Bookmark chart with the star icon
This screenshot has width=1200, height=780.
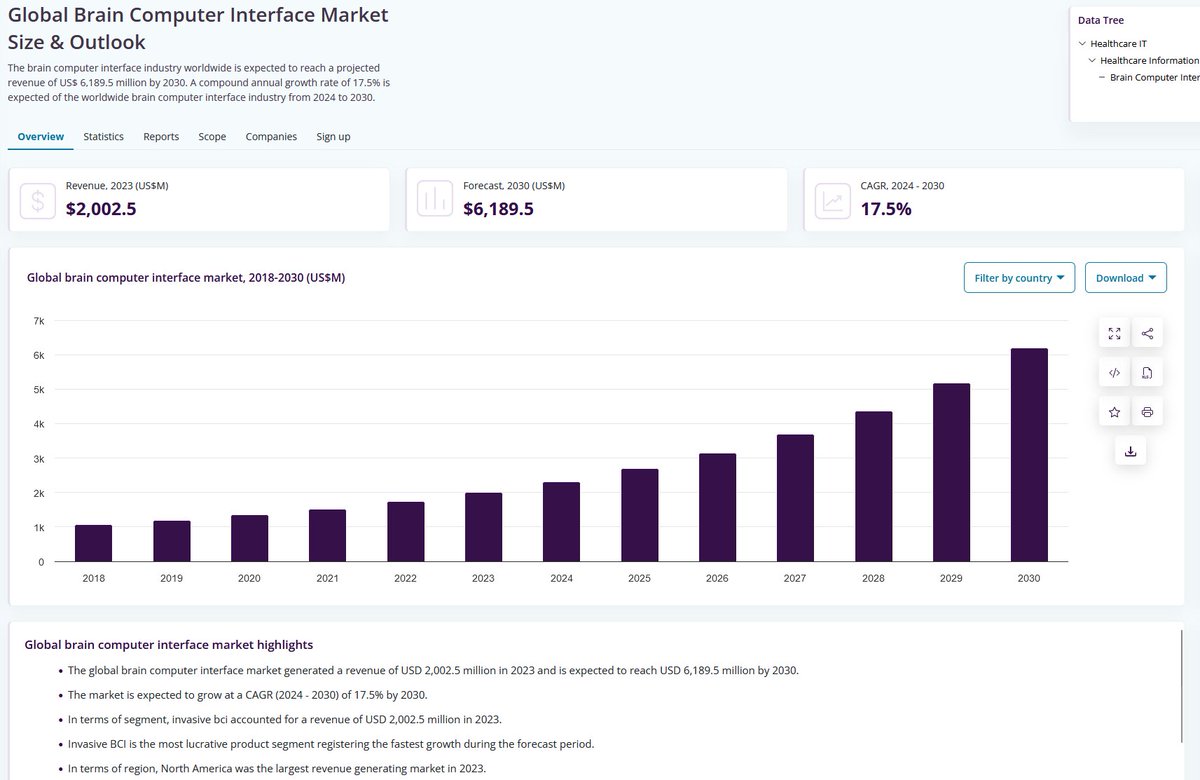click(1114, 412)
